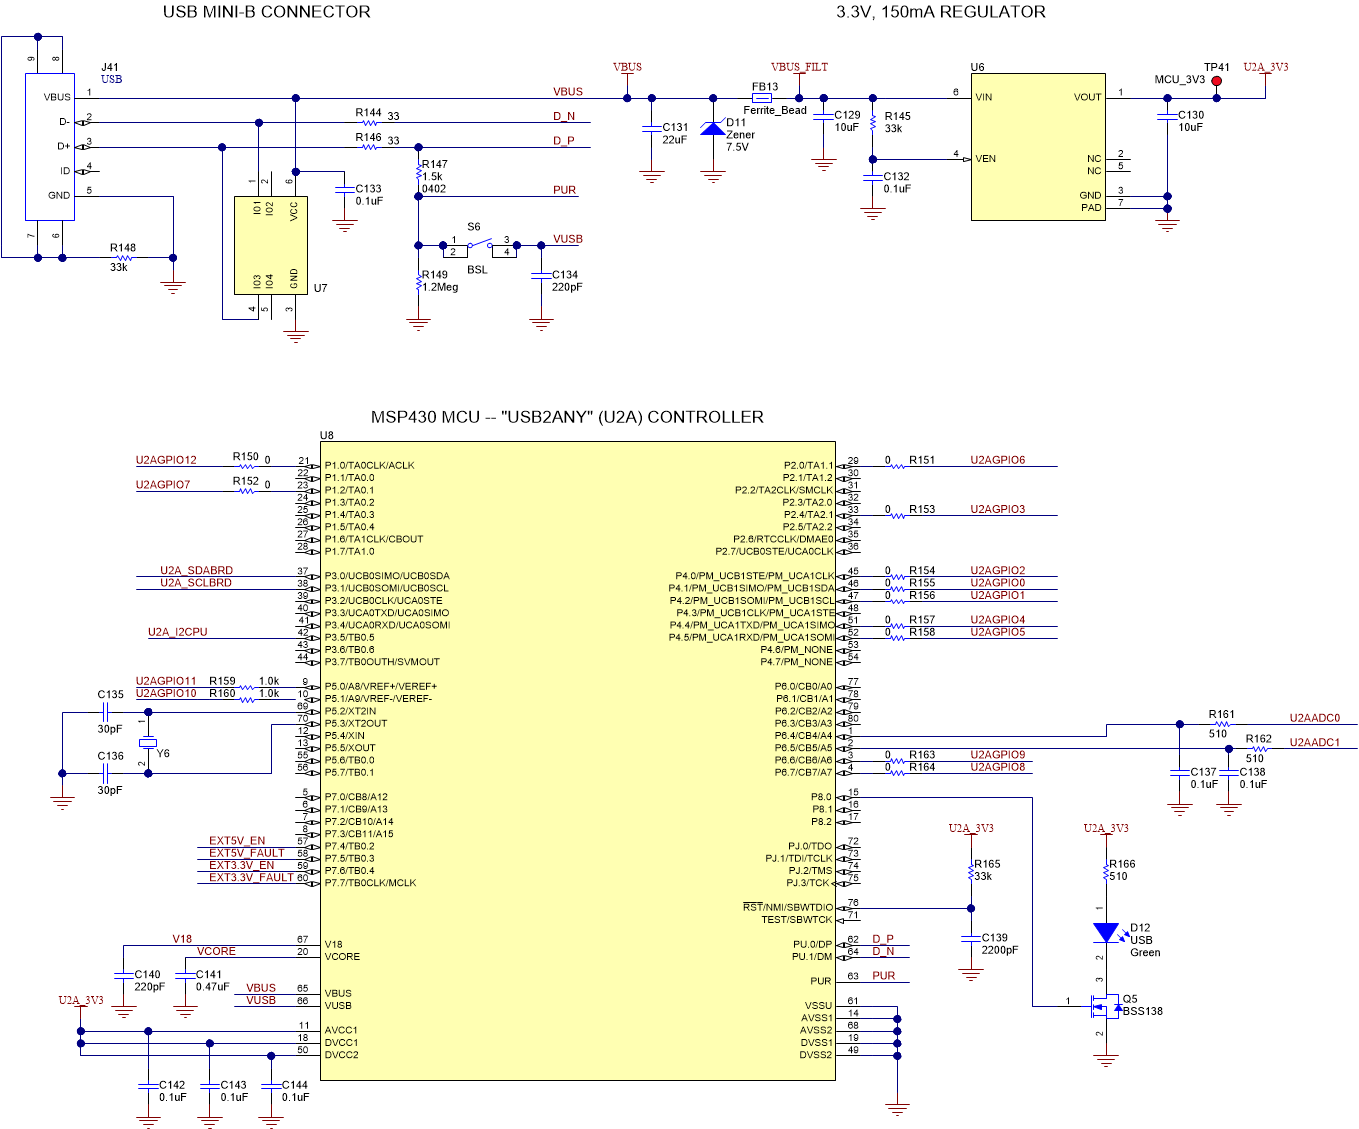Select the U2AADC0 net label
The image size is (1359, 1129).
(1314, 718)
